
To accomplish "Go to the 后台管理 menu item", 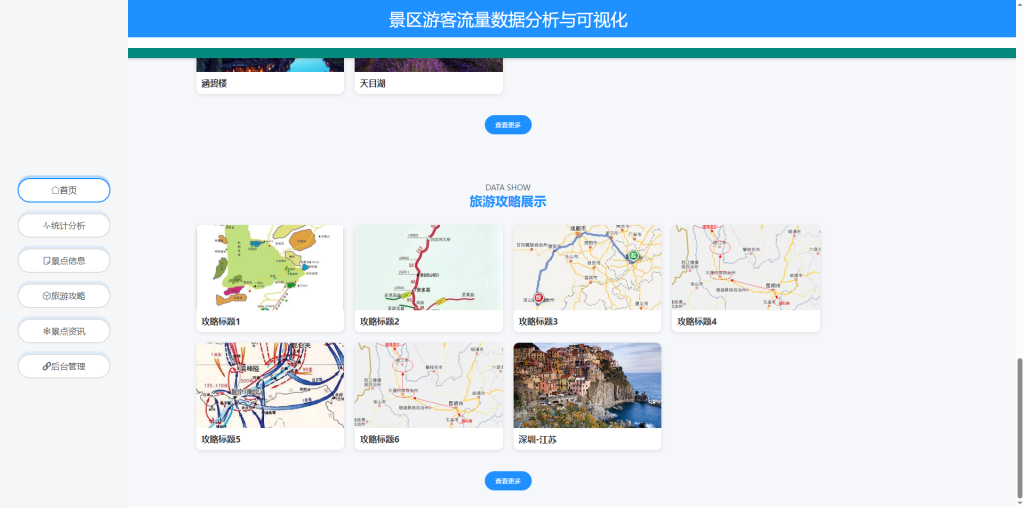I will click(64, 367).
